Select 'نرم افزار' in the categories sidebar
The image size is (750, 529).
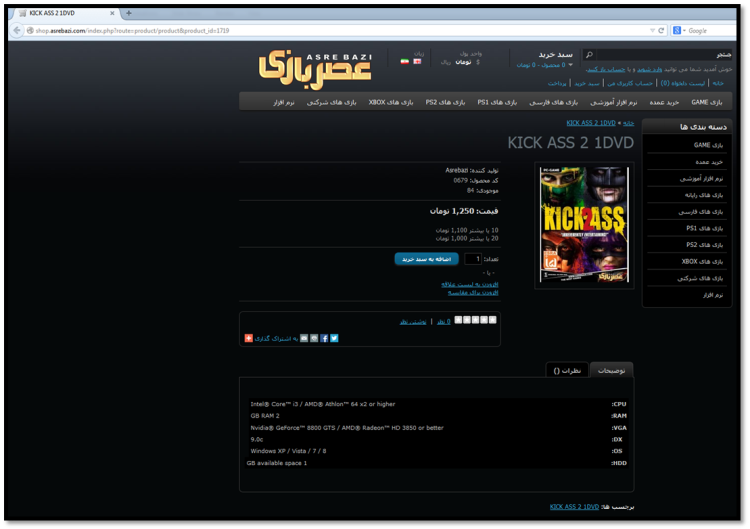click(713, 295)
